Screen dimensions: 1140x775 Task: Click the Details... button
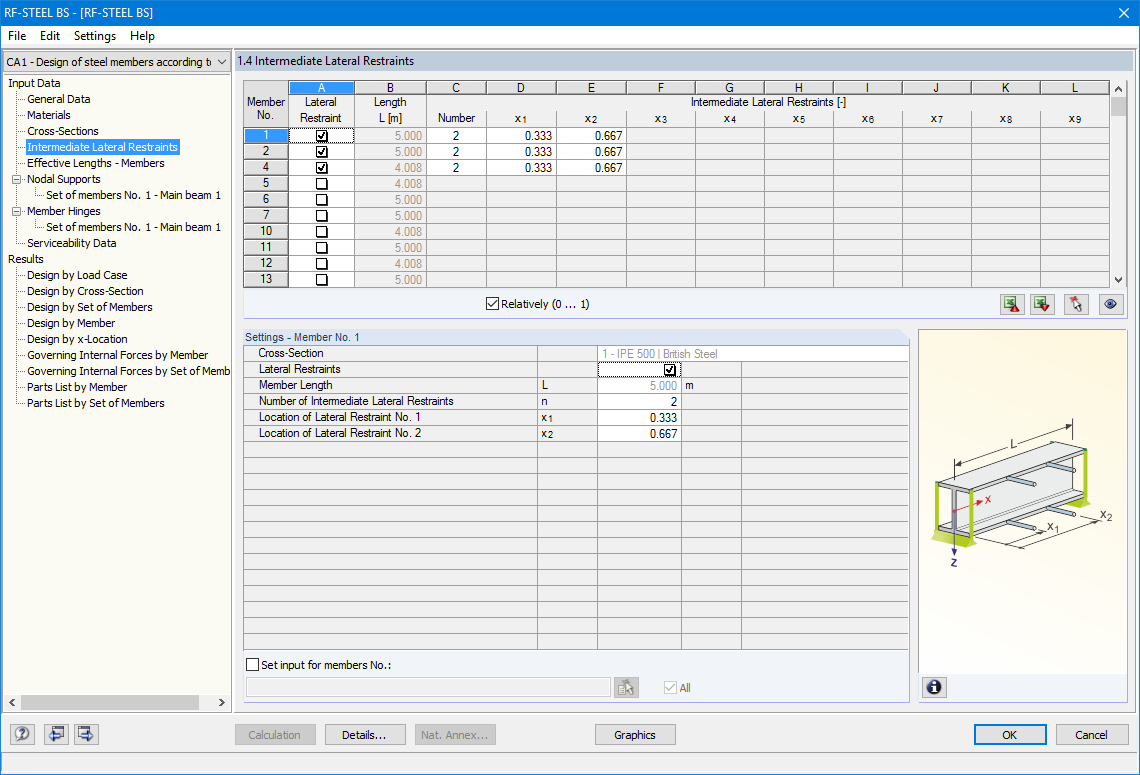pos(364,735)
